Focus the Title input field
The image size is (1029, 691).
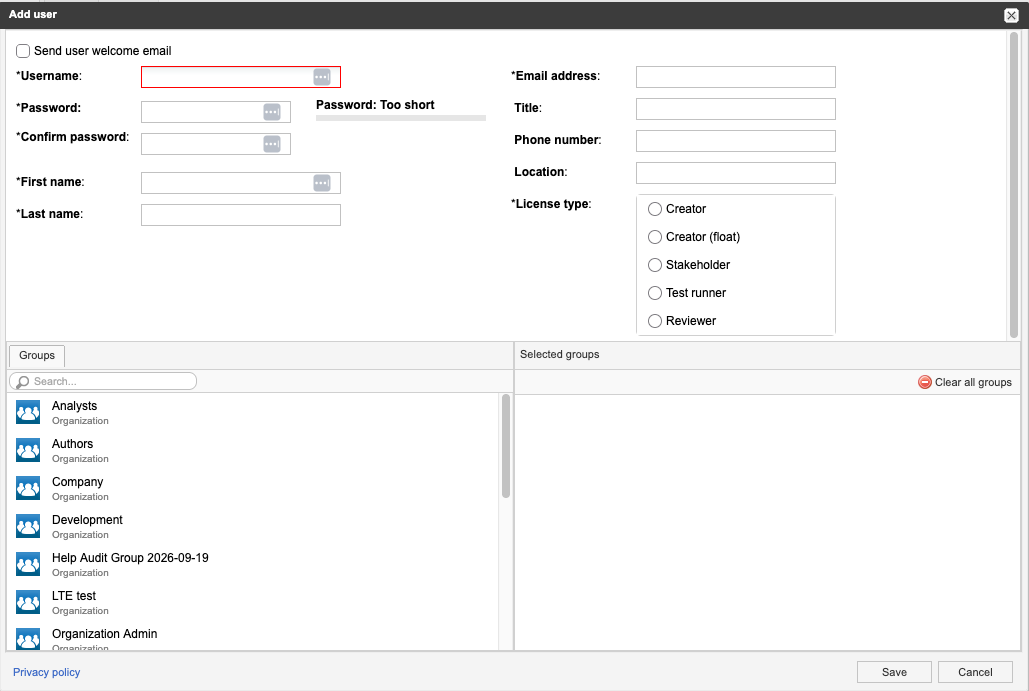coord(736,109)
